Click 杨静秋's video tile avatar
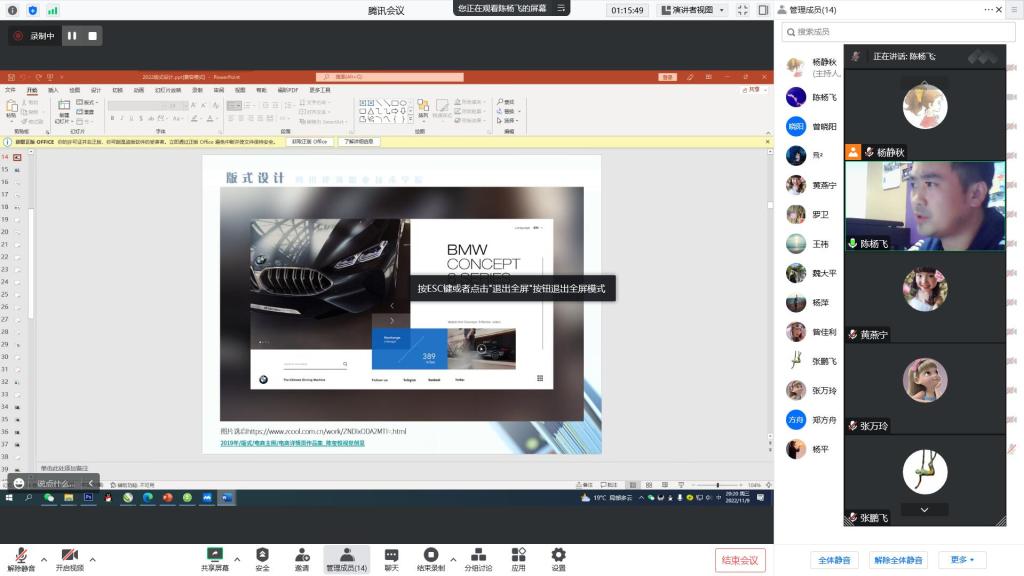1024x576 pixels. [x=925, y=106]
